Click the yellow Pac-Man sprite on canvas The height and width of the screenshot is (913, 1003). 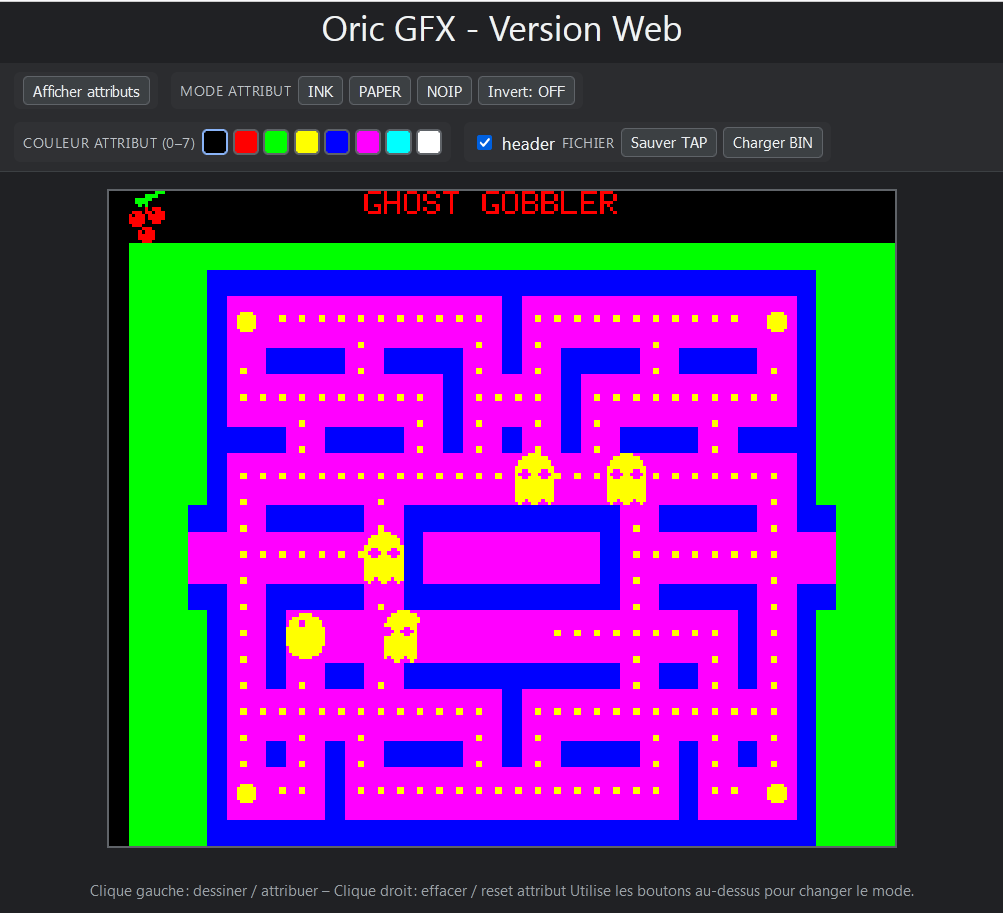click(306, 636)
